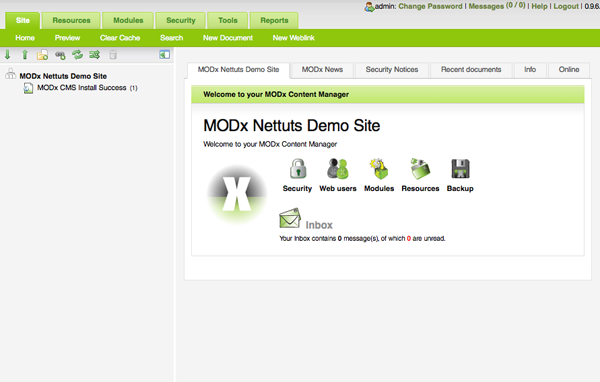Image resolution: width=600 pixels, height=382 pixels.
Task: Select the Online tab
Action: point(569,70)
